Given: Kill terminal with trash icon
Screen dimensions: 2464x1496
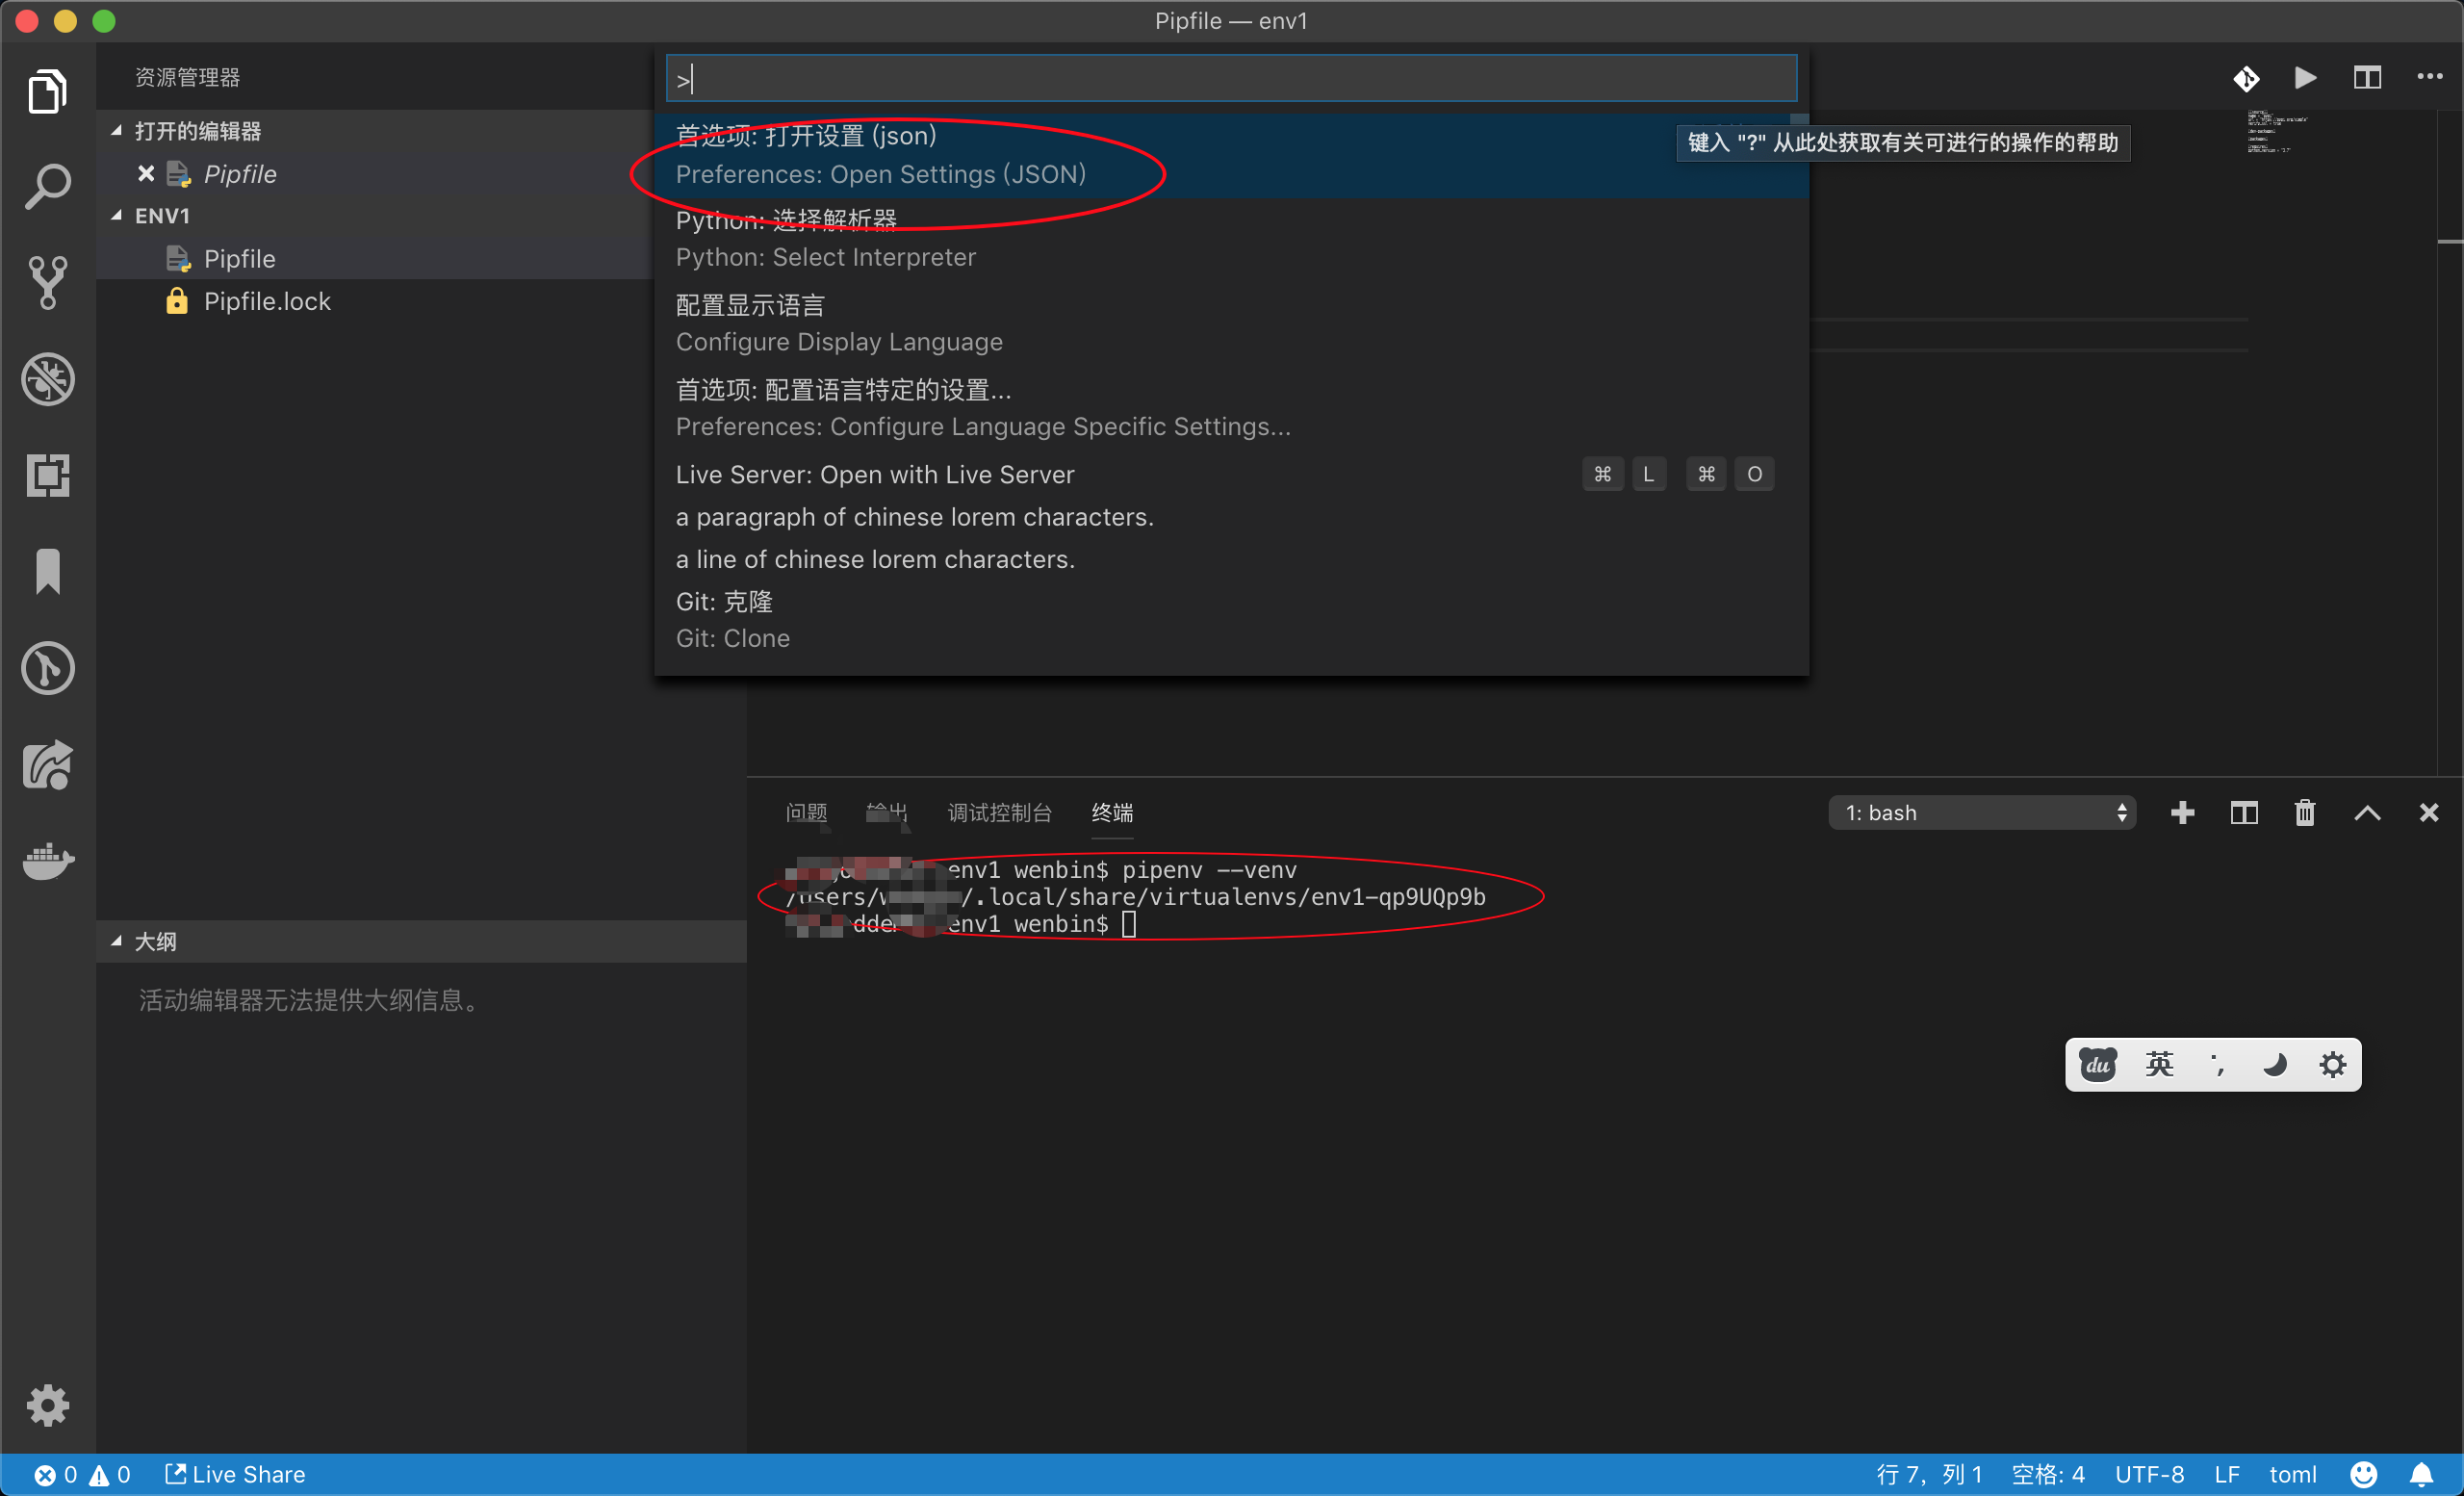Looking at the screenshot, I should (x=2304, y=813).
